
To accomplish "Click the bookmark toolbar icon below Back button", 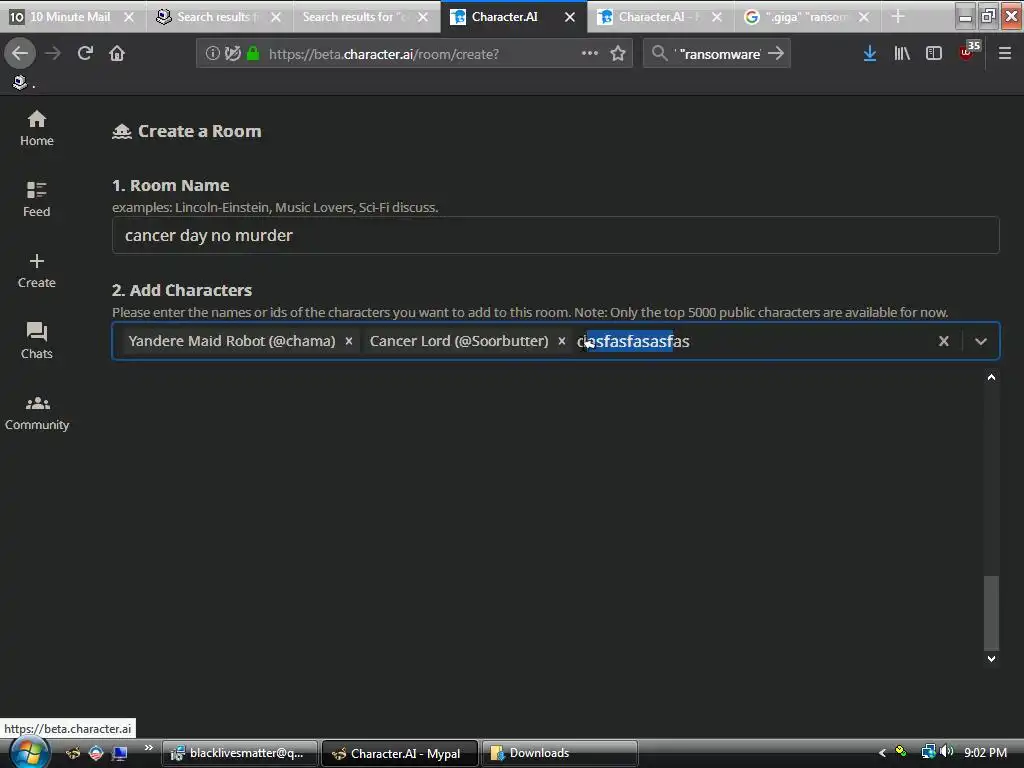I will point(20,82).
